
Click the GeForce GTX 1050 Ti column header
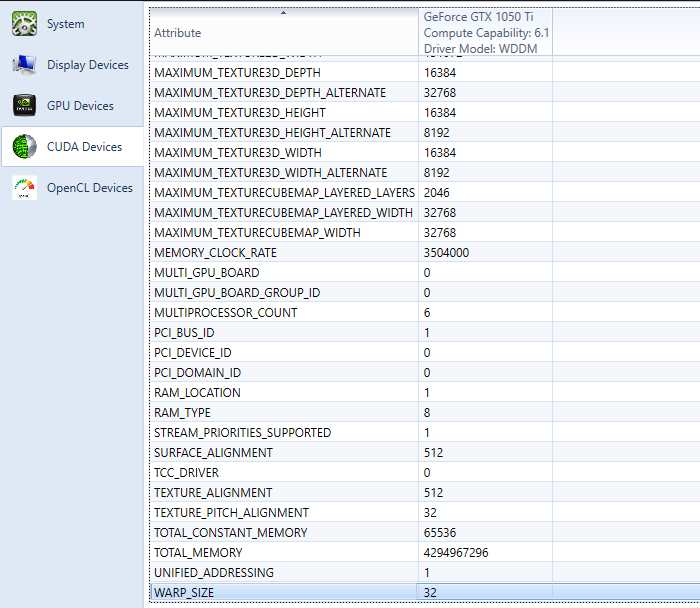point(486,33)
